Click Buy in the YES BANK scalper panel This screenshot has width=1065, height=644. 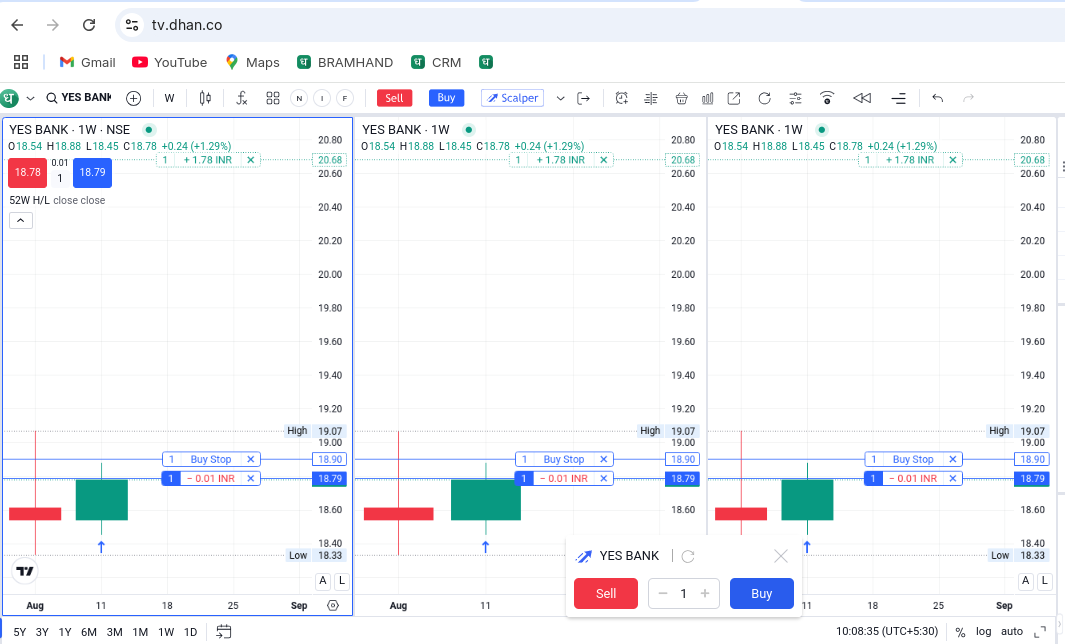(761, 593)
